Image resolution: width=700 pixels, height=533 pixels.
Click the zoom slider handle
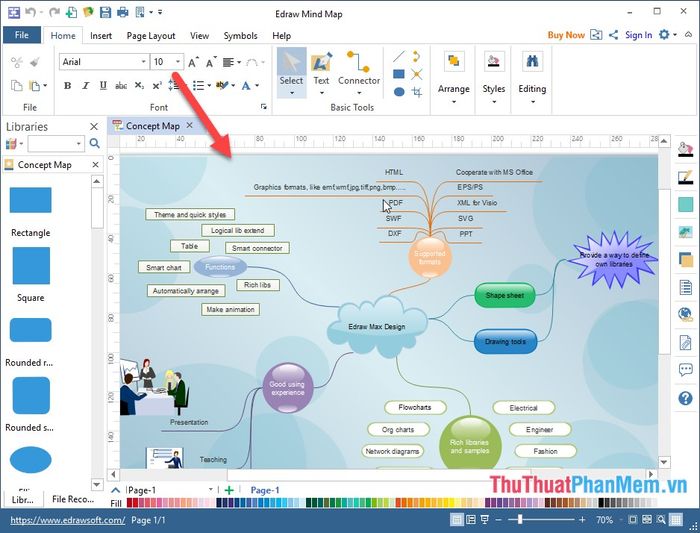[520, 520]
